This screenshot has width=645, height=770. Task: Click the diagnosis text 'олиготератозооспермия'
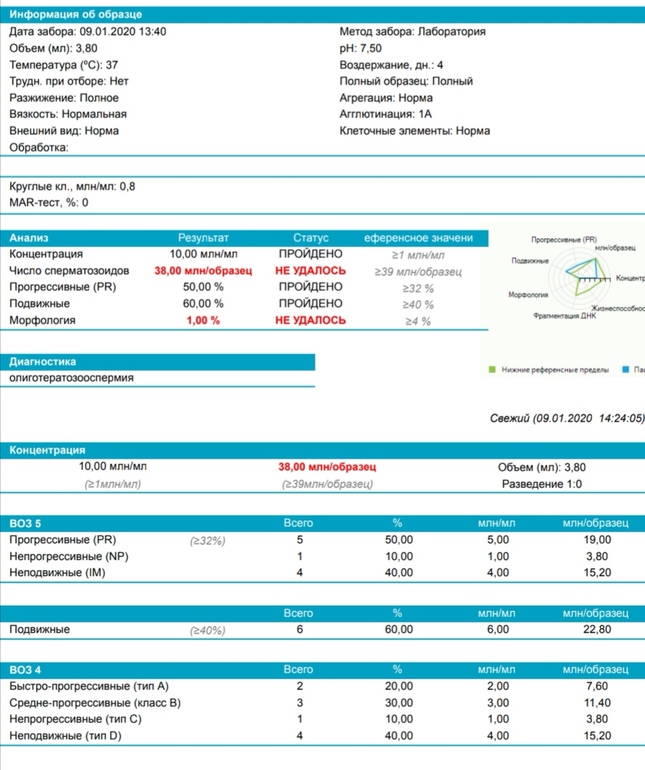(71, 378)
